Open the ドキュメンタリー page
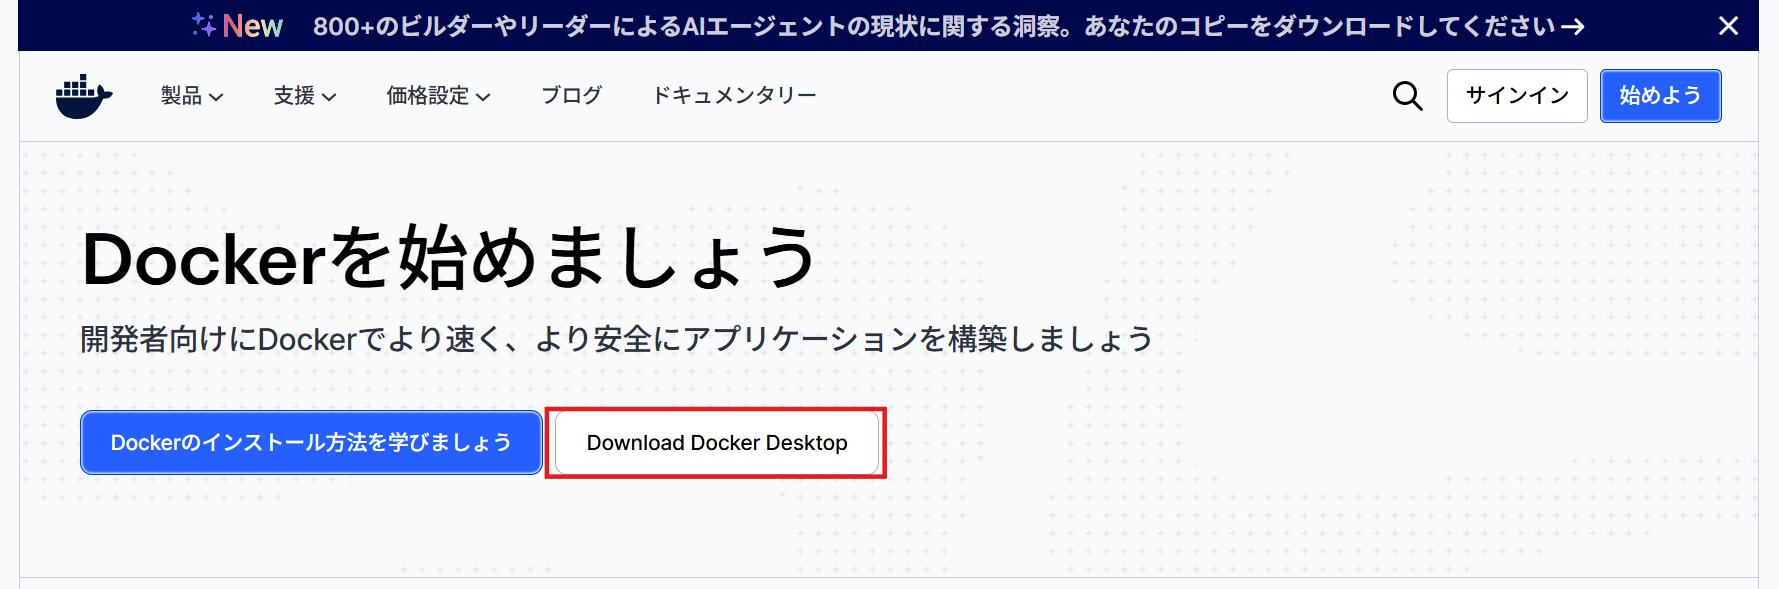 tap(734, 96)
